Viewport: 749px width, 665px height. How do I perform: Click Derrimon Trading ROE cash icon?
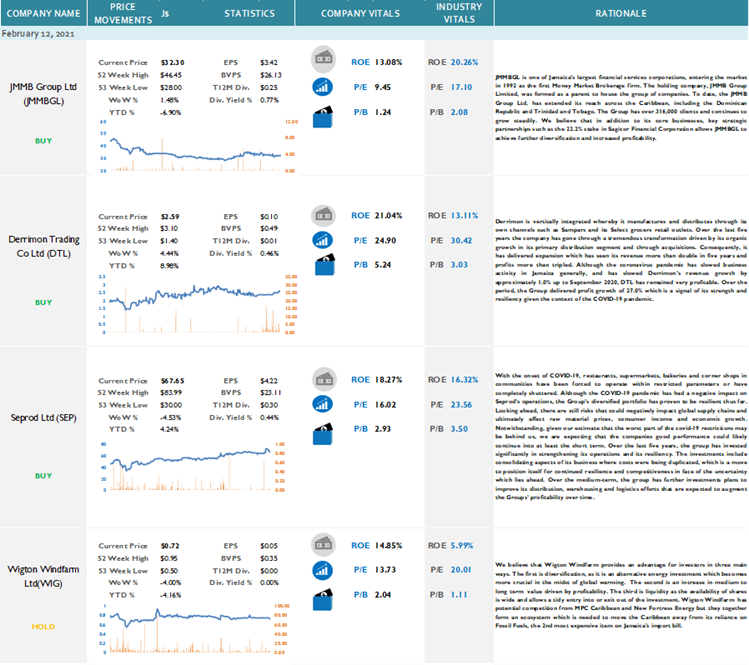(x=323, y=215)
